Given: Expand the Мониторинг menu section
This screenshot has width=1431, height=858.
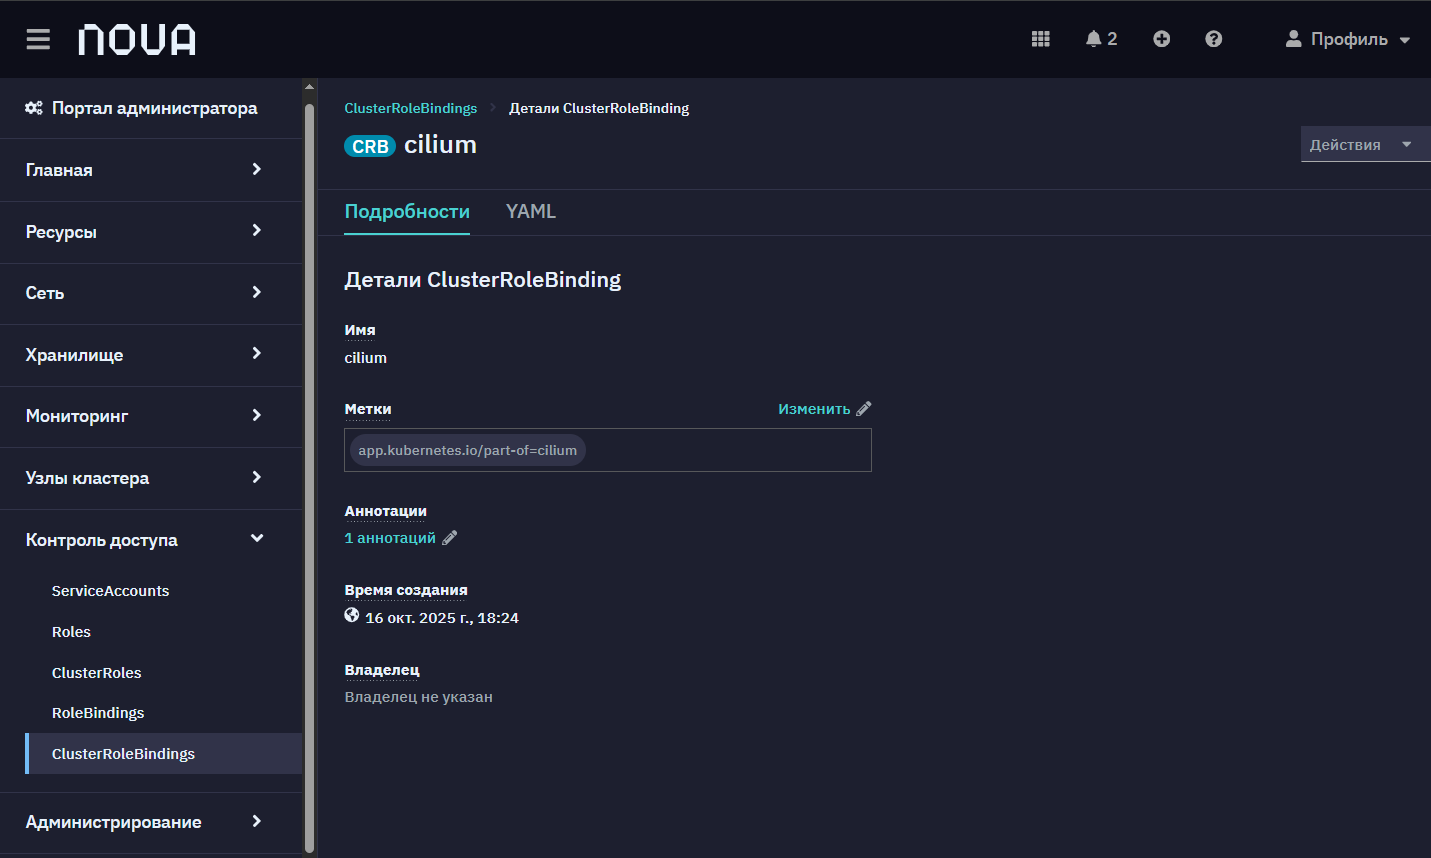Looking at the screenshot, I should click(x=151, y=416).
